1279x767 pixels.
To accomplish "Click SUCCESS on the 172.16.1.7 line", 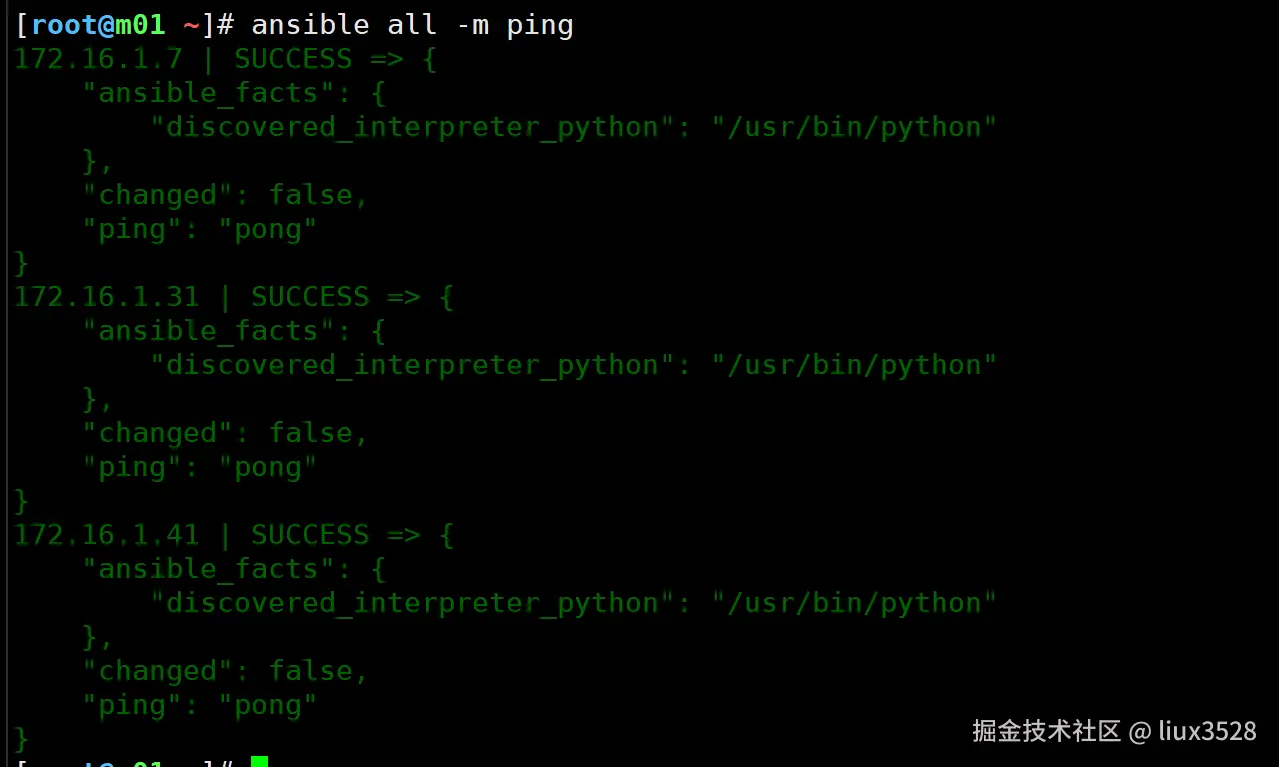I will coord(293,59).
